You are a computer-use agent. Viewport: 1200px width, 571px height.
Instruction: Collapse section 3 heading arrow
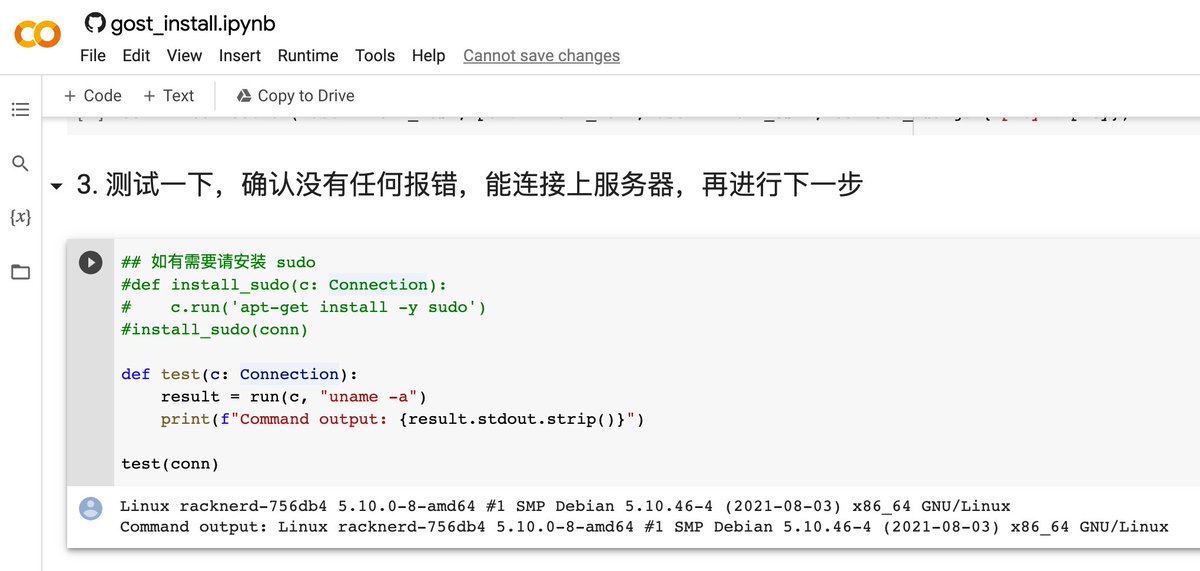coord(56,187)
